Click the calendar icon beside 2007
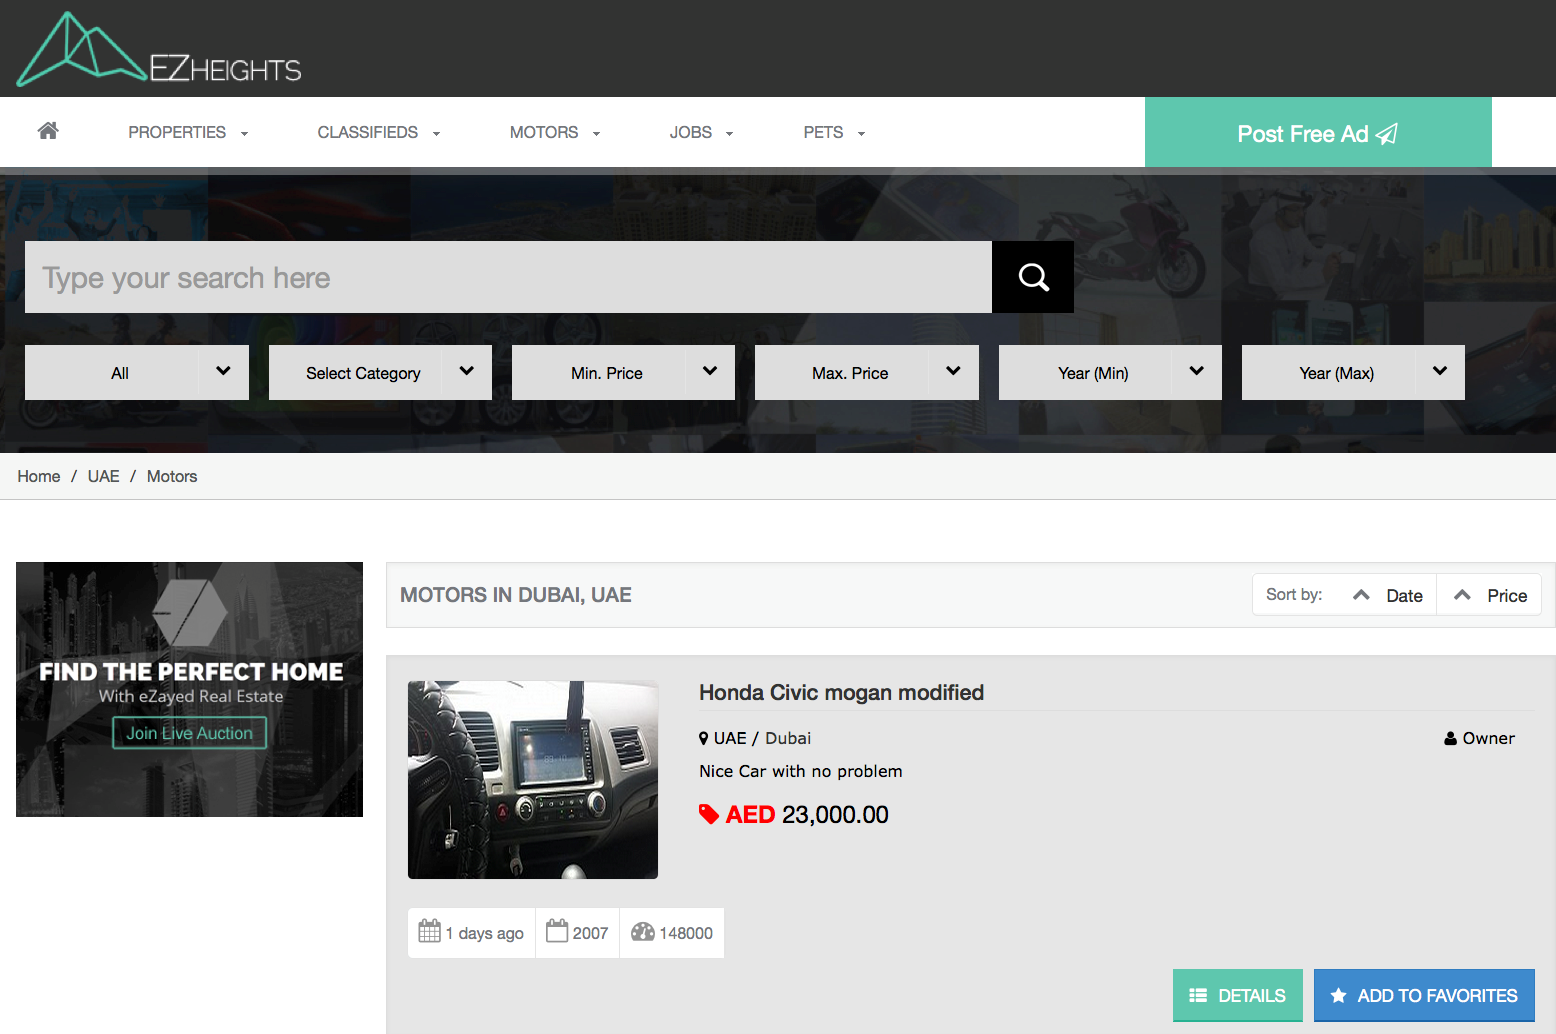 point(557,931)
